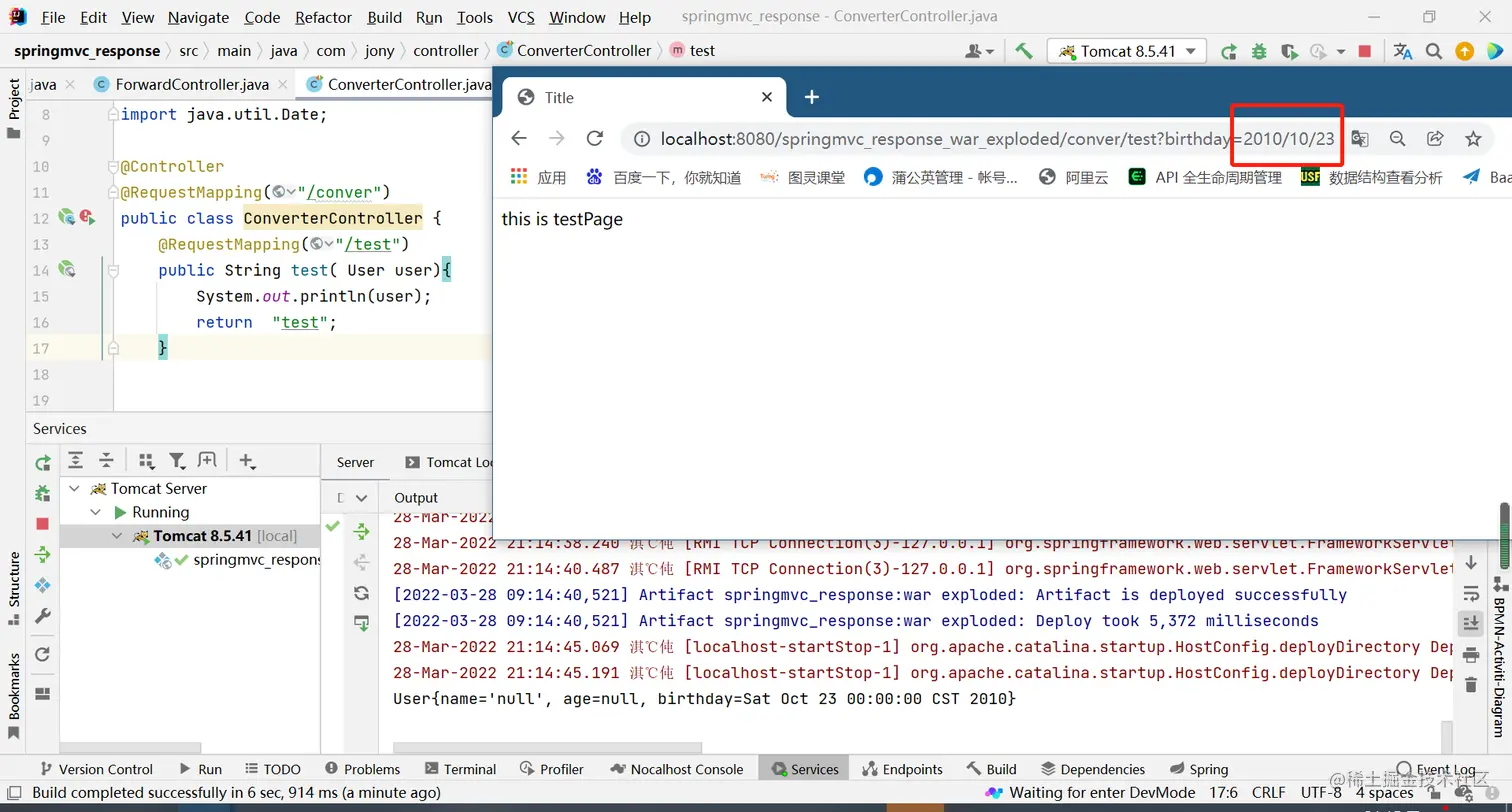Click Collapse All in Services toolbar
The height and width of the screenshot is (812, 1512).
(x=106, y=461)
